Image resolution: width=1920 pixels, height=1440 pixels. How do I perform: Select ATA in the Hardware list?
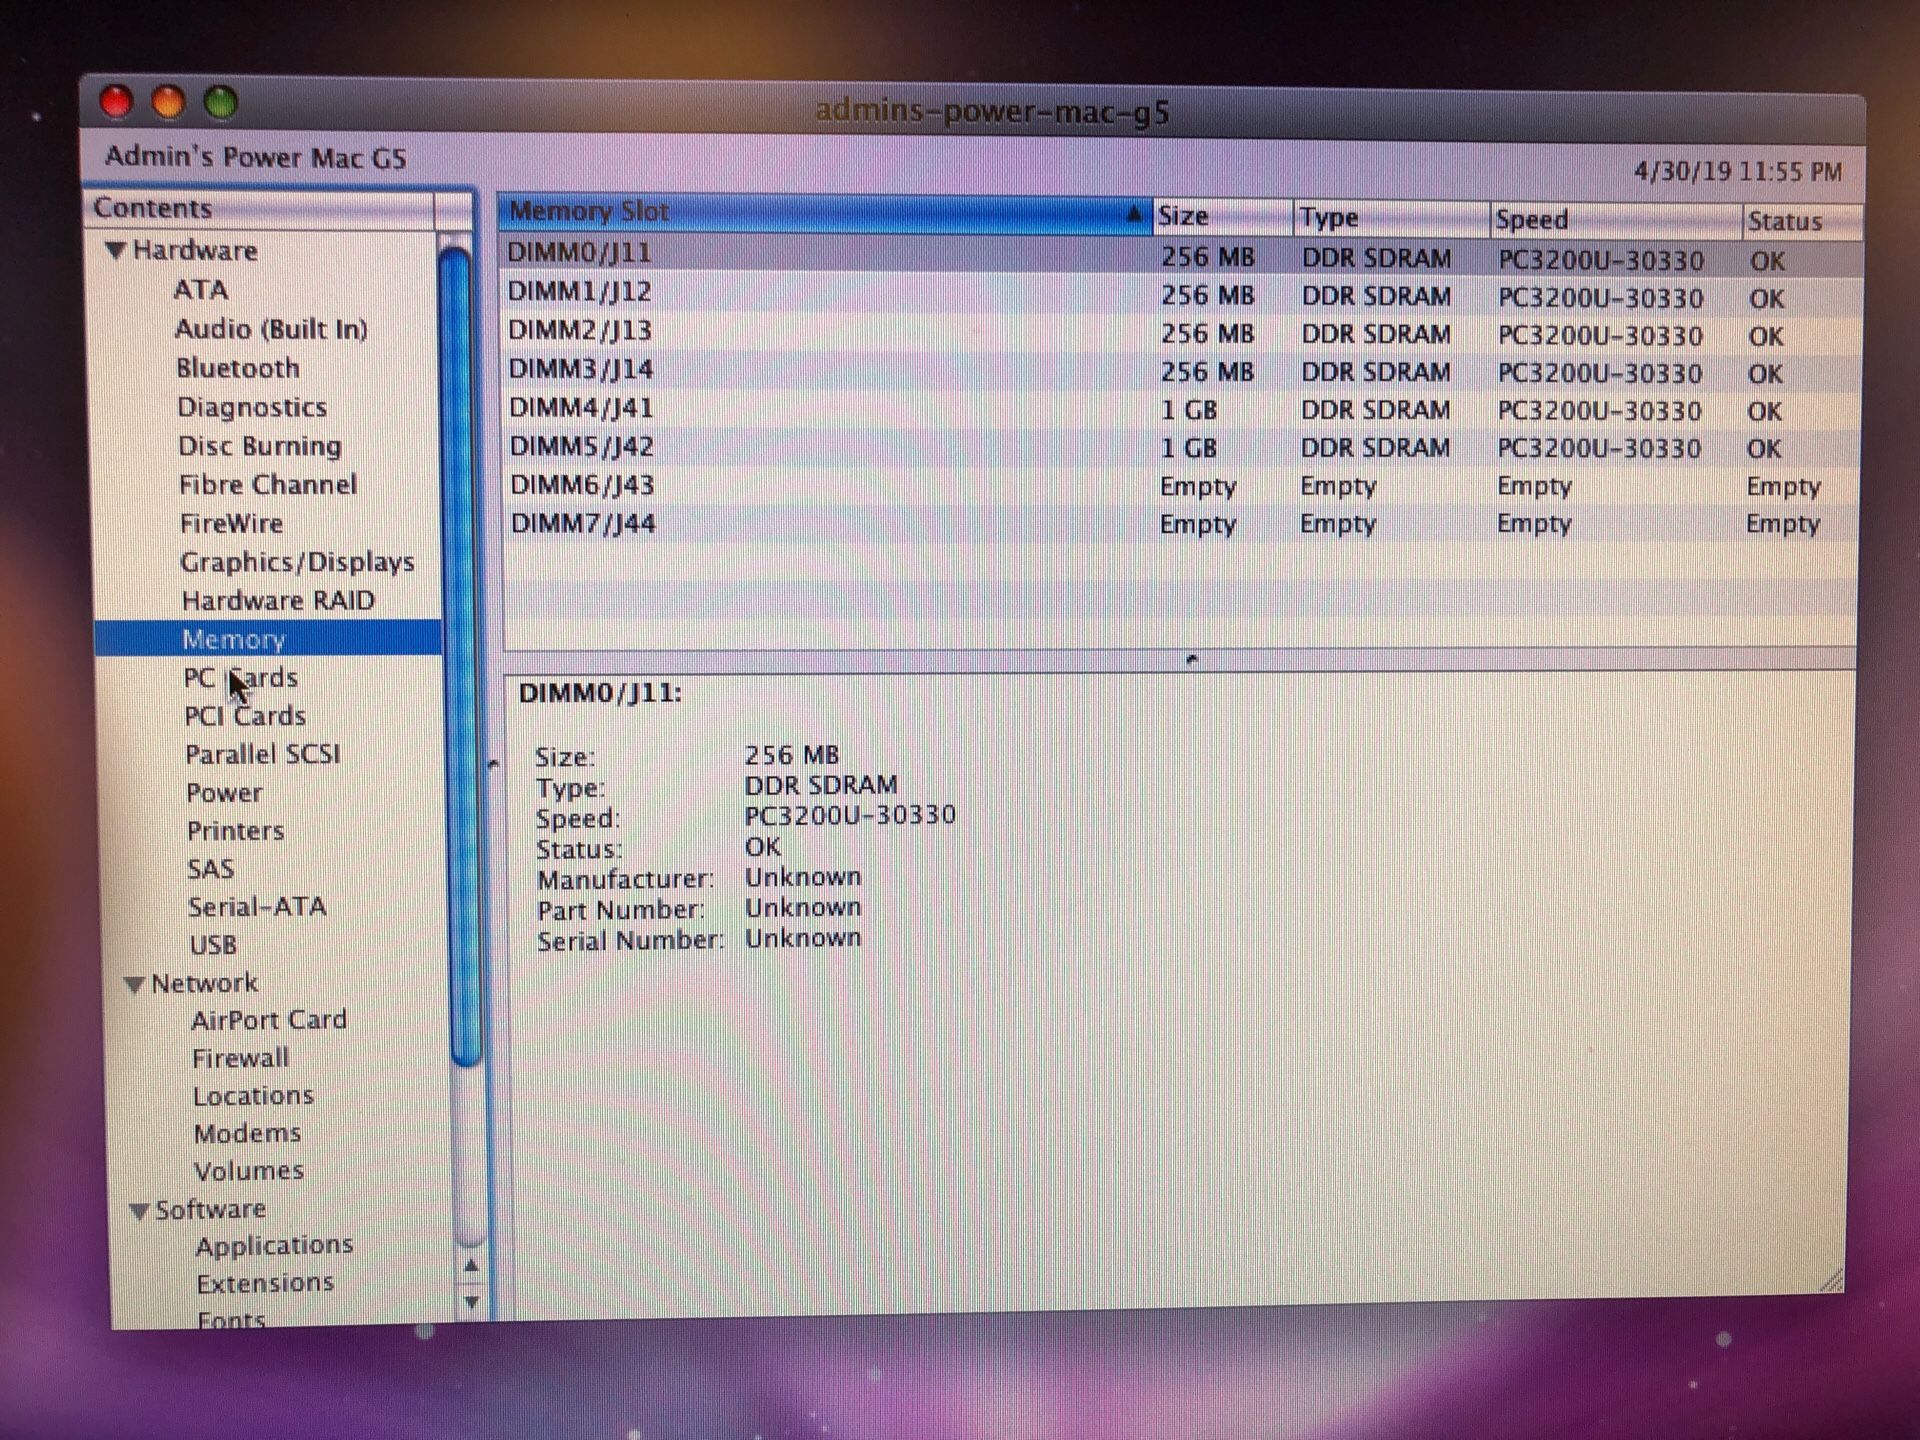tap(201, 290)
